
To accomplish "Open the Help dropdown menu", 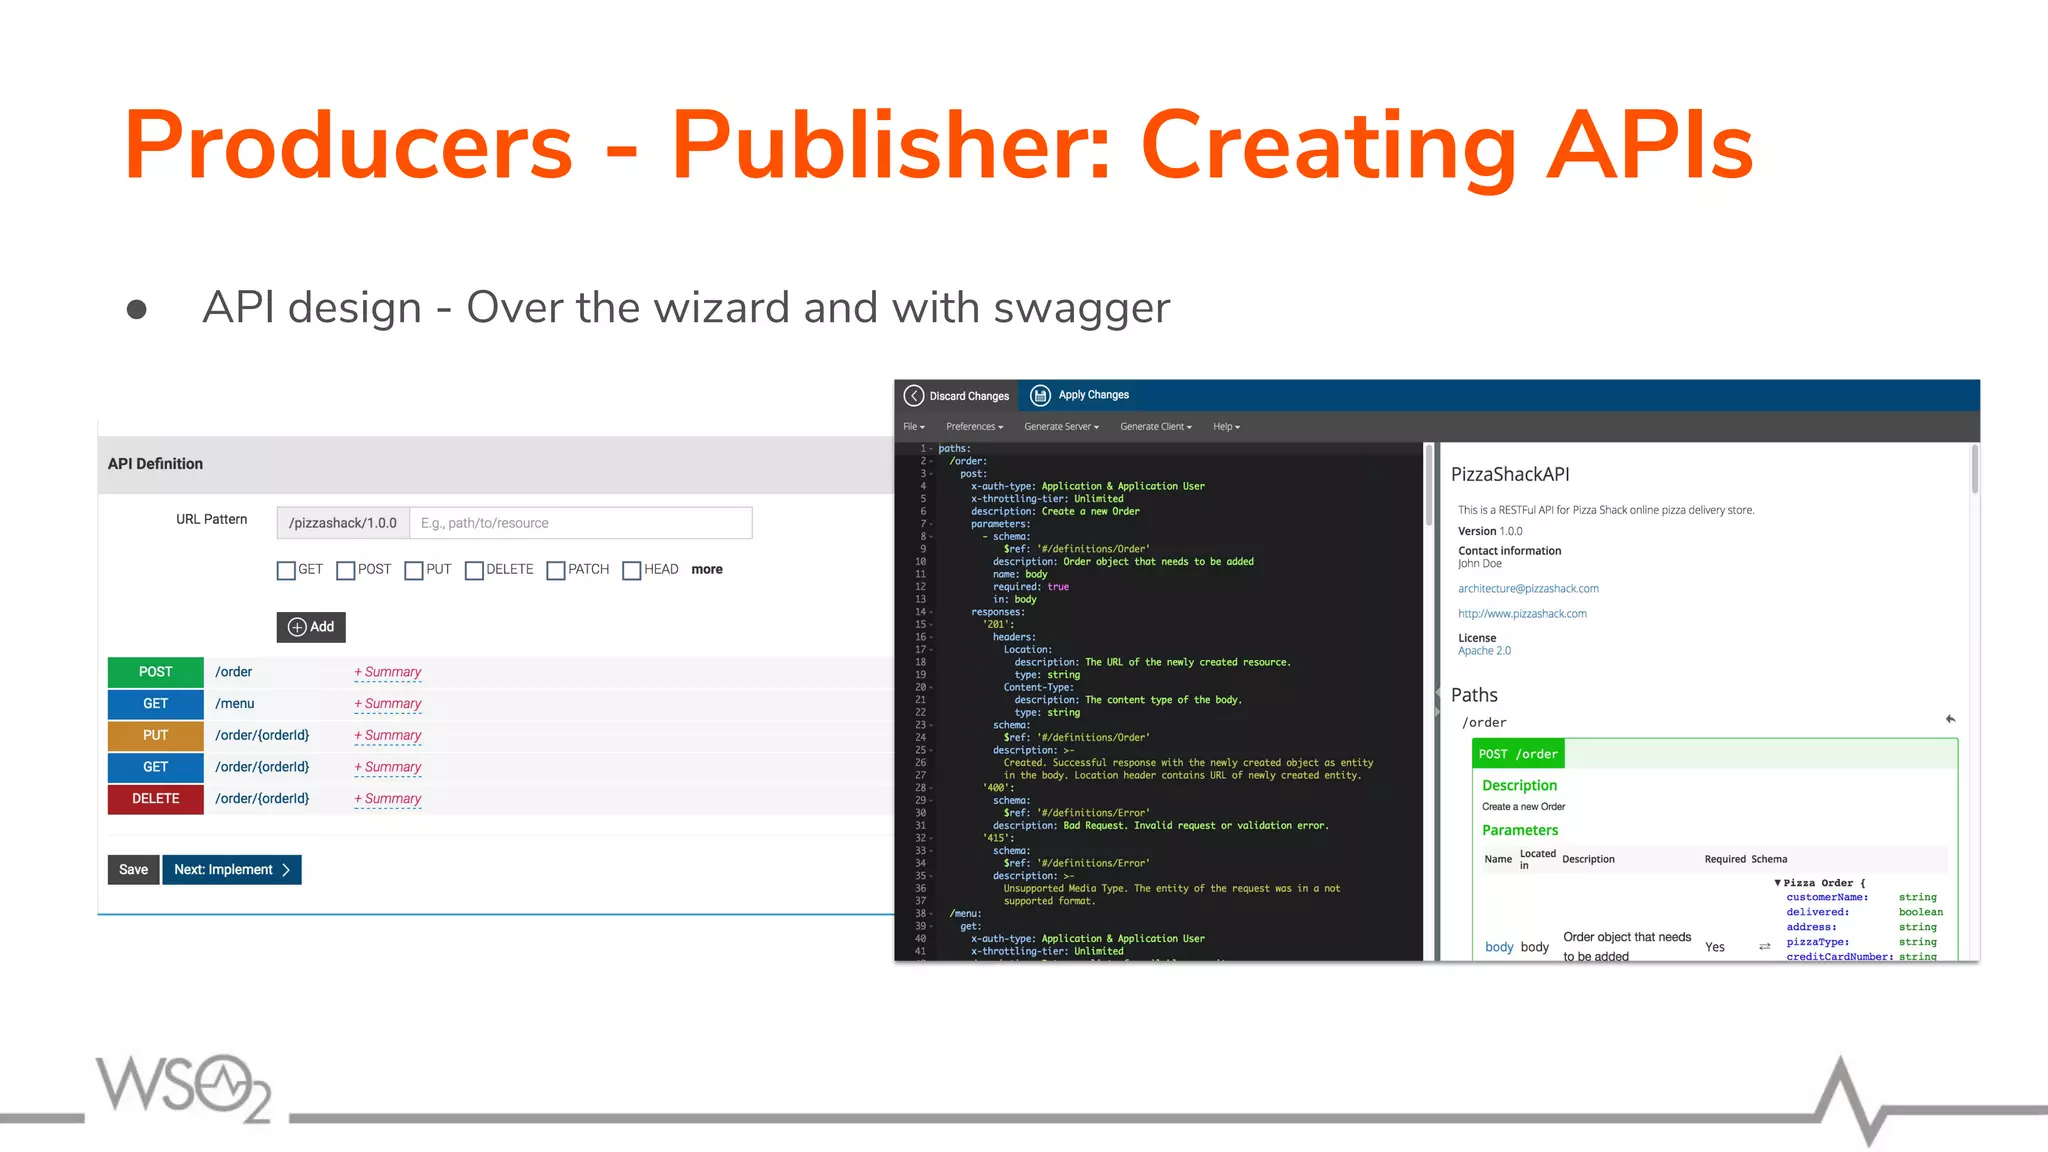I will point(1227,427).
